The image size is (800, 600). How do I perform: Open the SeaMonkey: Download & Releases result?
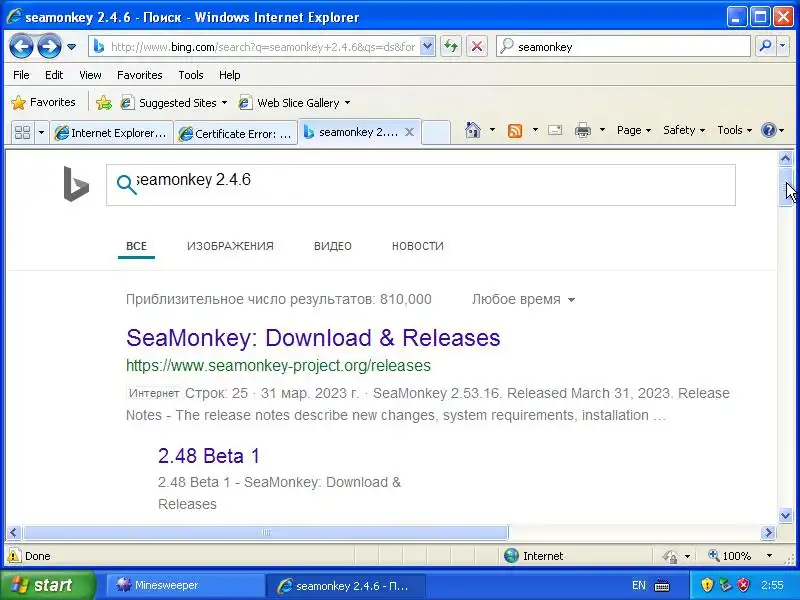[313, 338]
